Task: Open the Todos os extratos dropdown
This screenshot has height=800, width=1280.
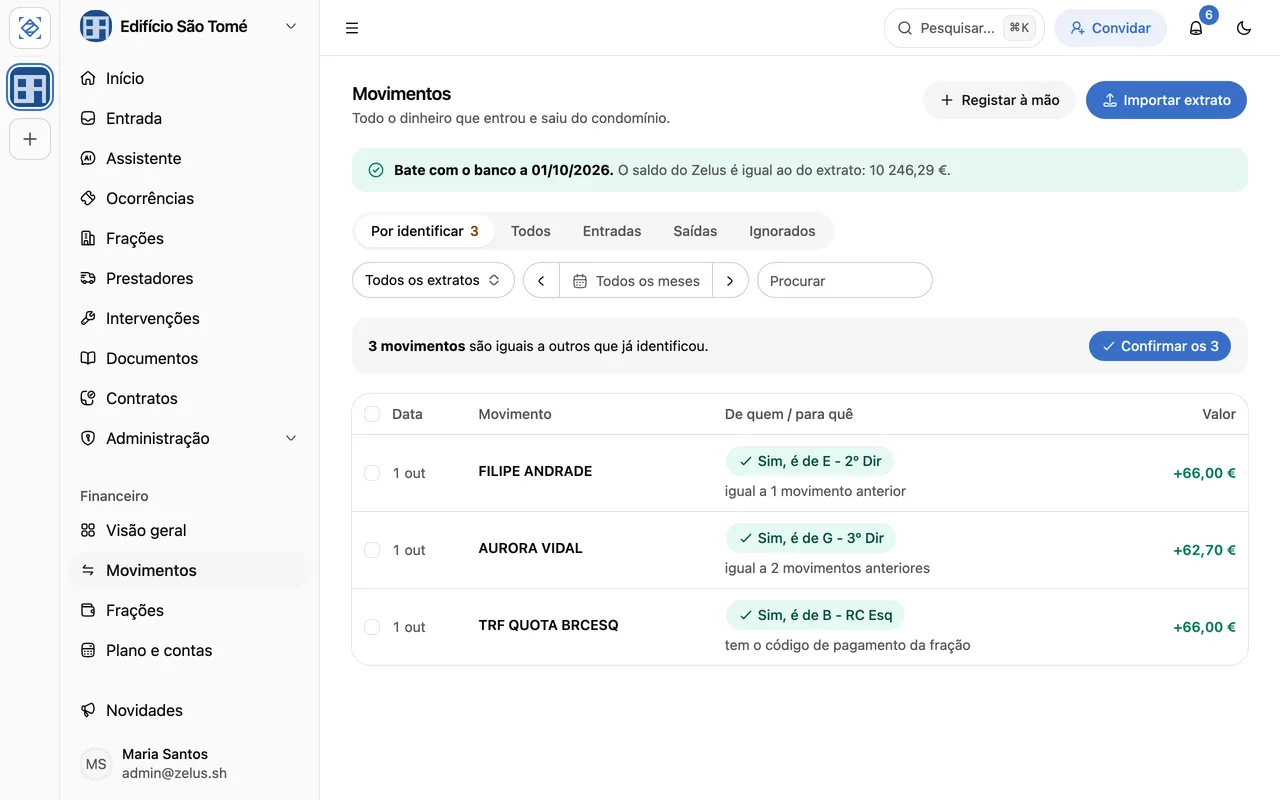Action: coord(433,280)
